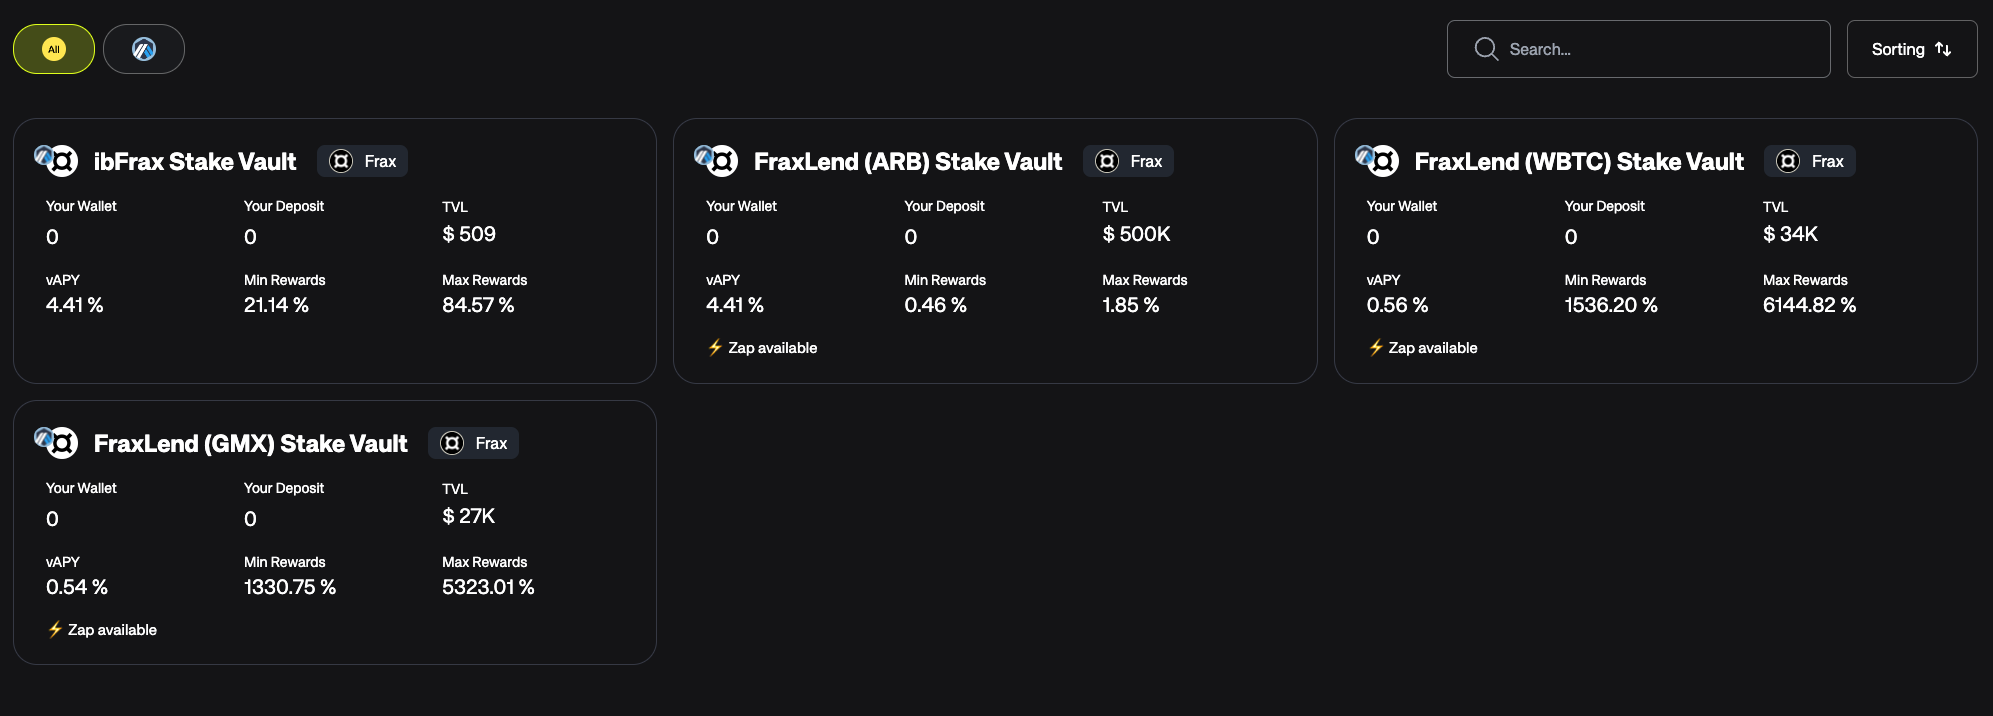Click the ibFrax Stake Vault token icon
Screen dimensions: 1993x716
57,160
